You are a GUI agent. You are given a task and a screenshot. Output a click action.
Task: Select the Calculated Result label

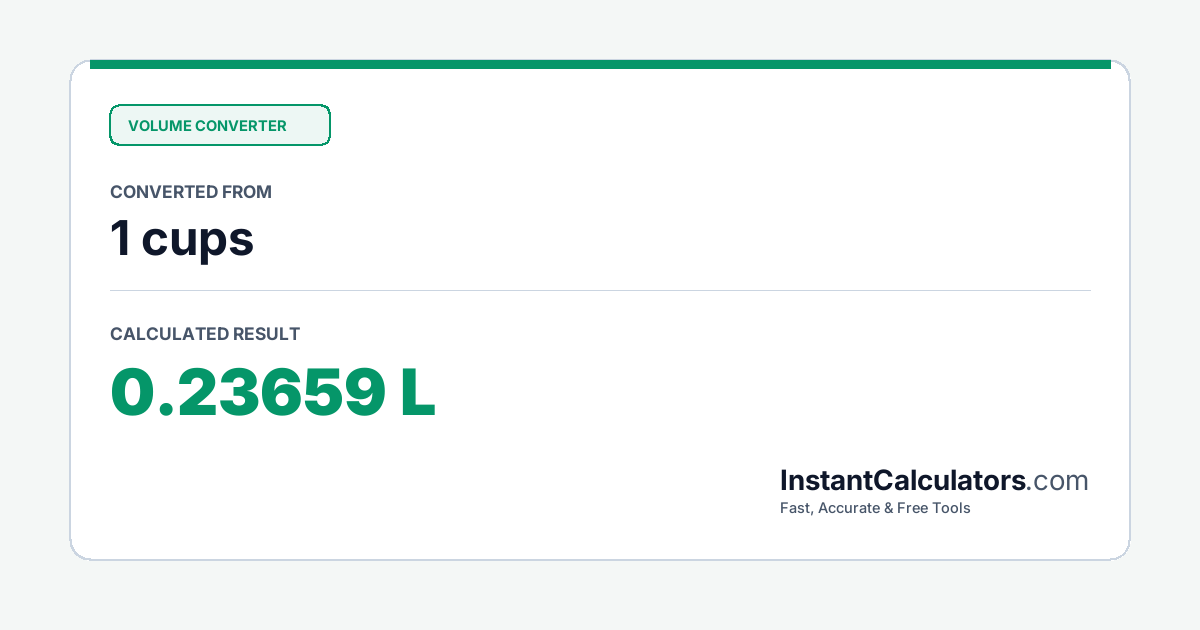click(205, 334)
